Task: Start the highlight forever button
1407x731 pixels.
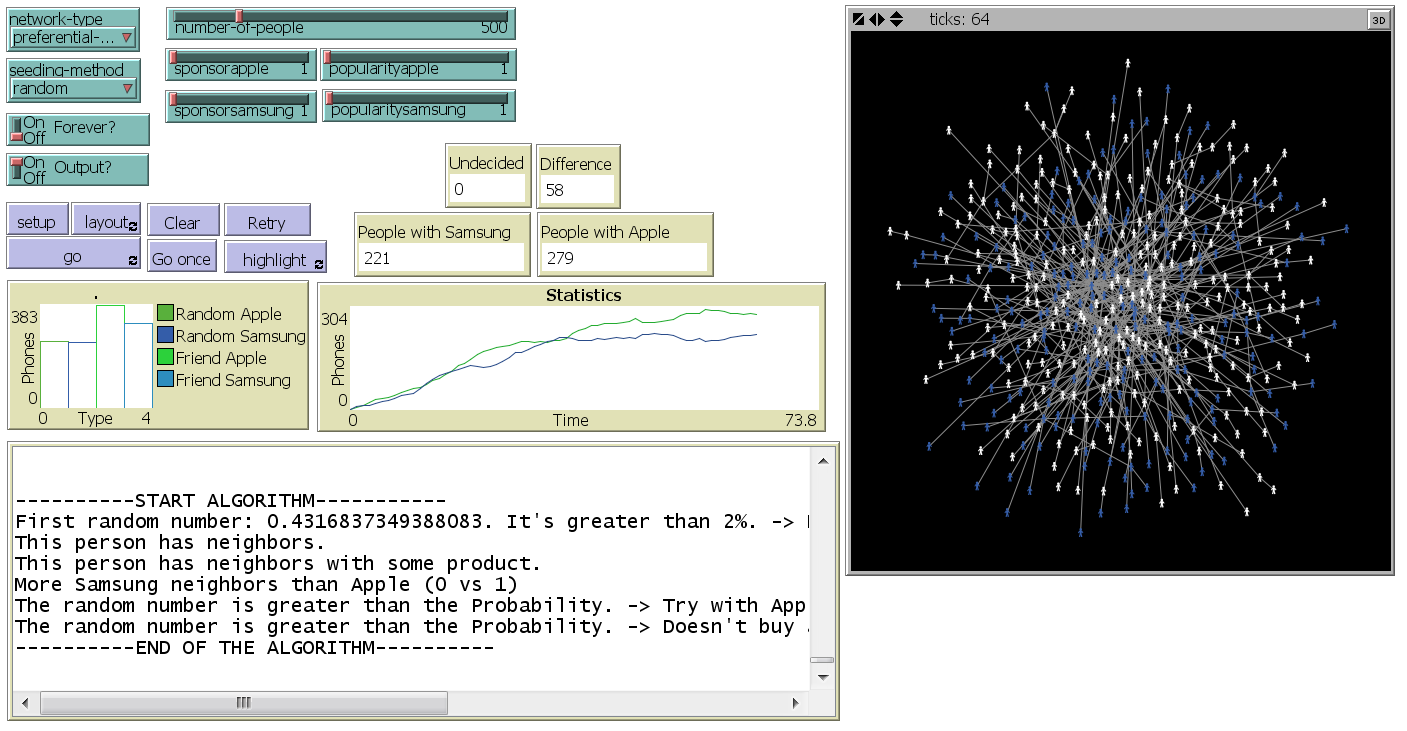Action: (275, 259)
